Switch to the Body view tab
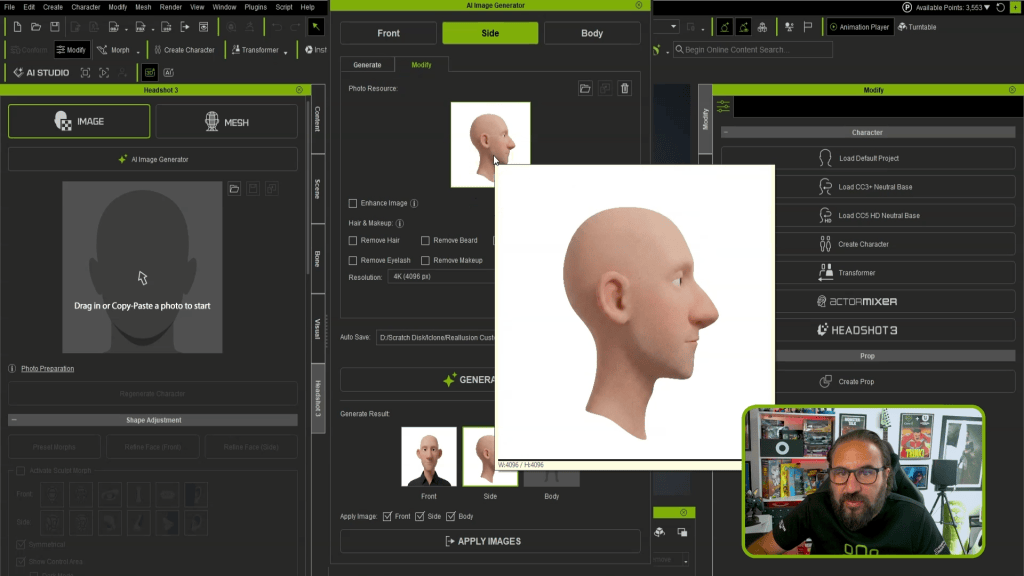Viewport: 1024px width, 576px height. [592, 33]
